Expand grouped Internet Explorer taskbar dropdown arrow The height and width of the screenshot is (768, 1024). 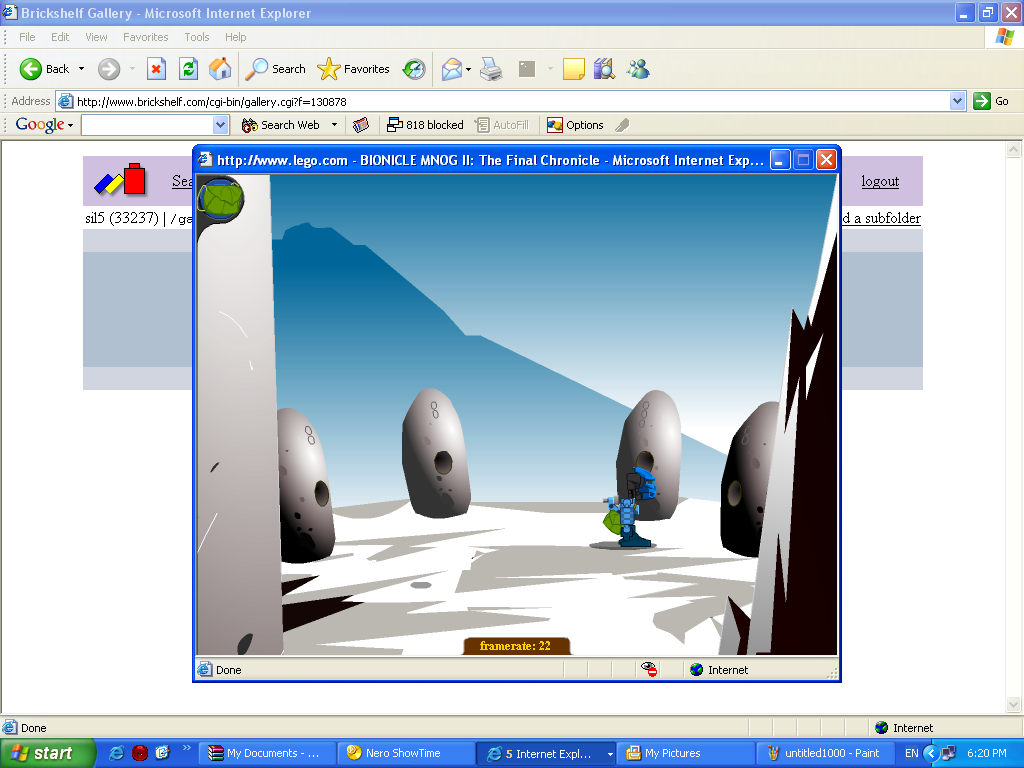(x=610, y=754)
